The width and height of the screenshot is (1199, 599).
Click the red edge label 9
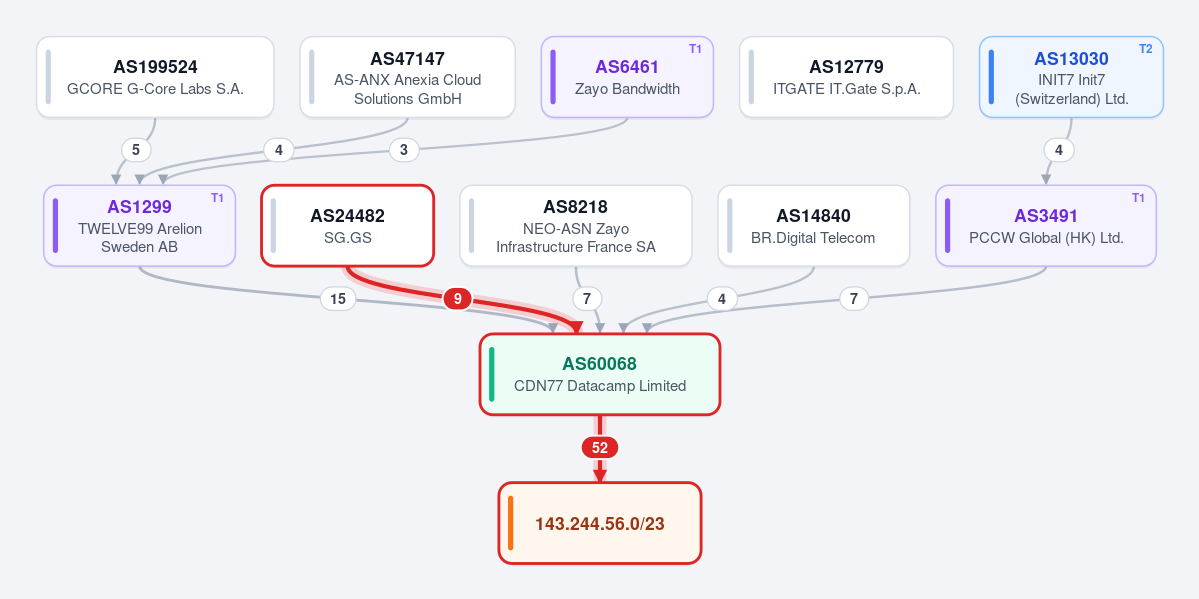click(457, 299)
